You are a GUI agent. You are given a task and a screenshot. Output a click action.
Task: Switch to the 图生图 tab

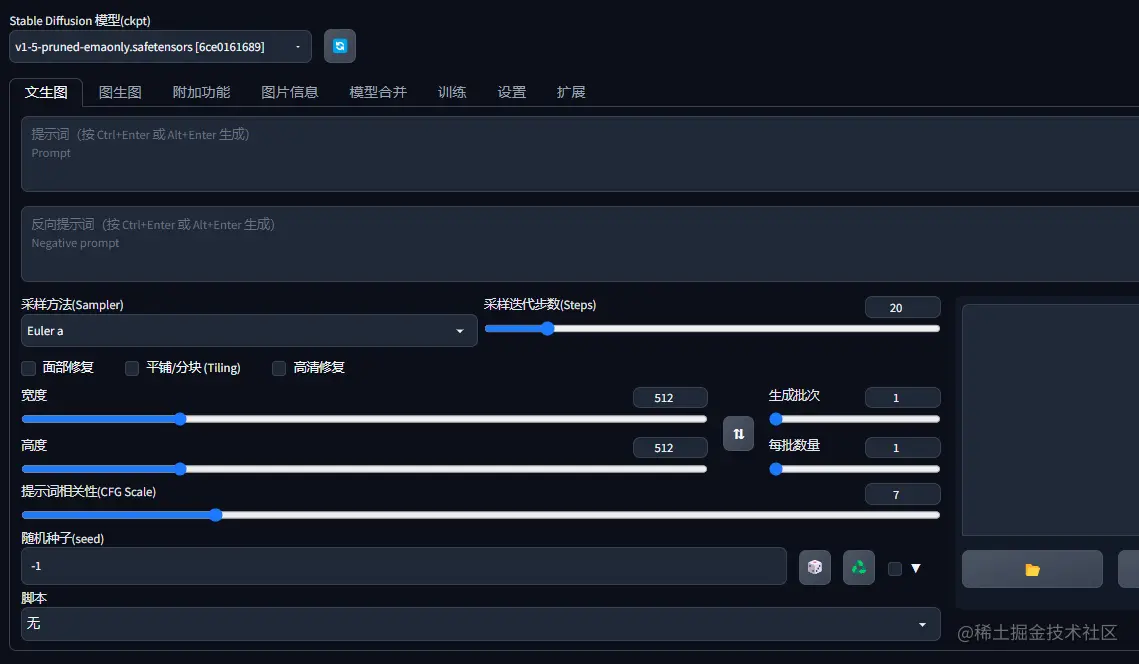(120, 92)
